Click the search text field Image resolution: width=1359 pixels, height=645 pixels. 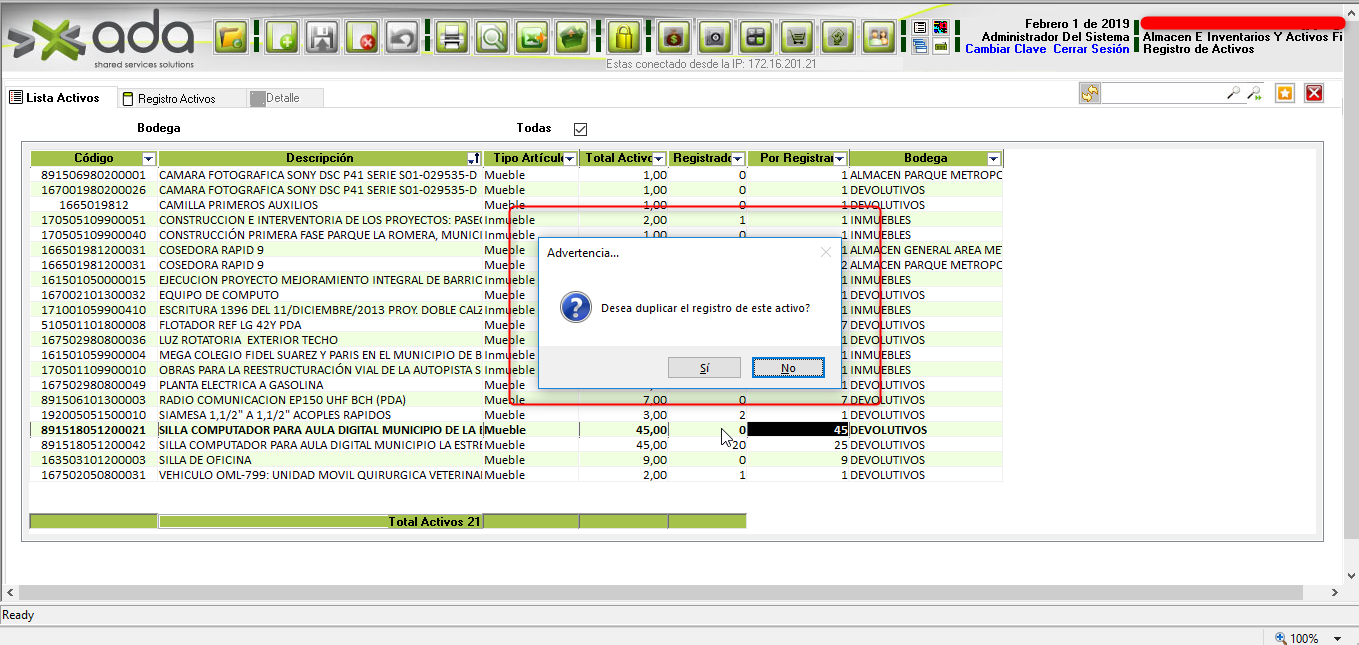pyautogui.click(x=1163, y=93)
